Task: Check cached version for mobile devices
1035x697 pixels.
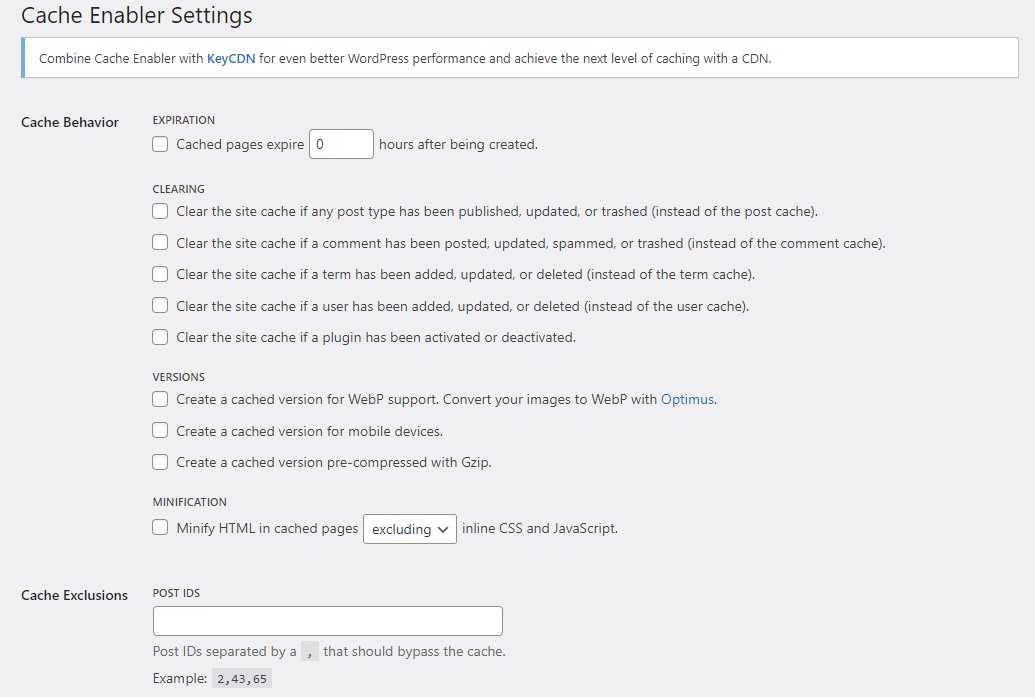Action: 160,430
